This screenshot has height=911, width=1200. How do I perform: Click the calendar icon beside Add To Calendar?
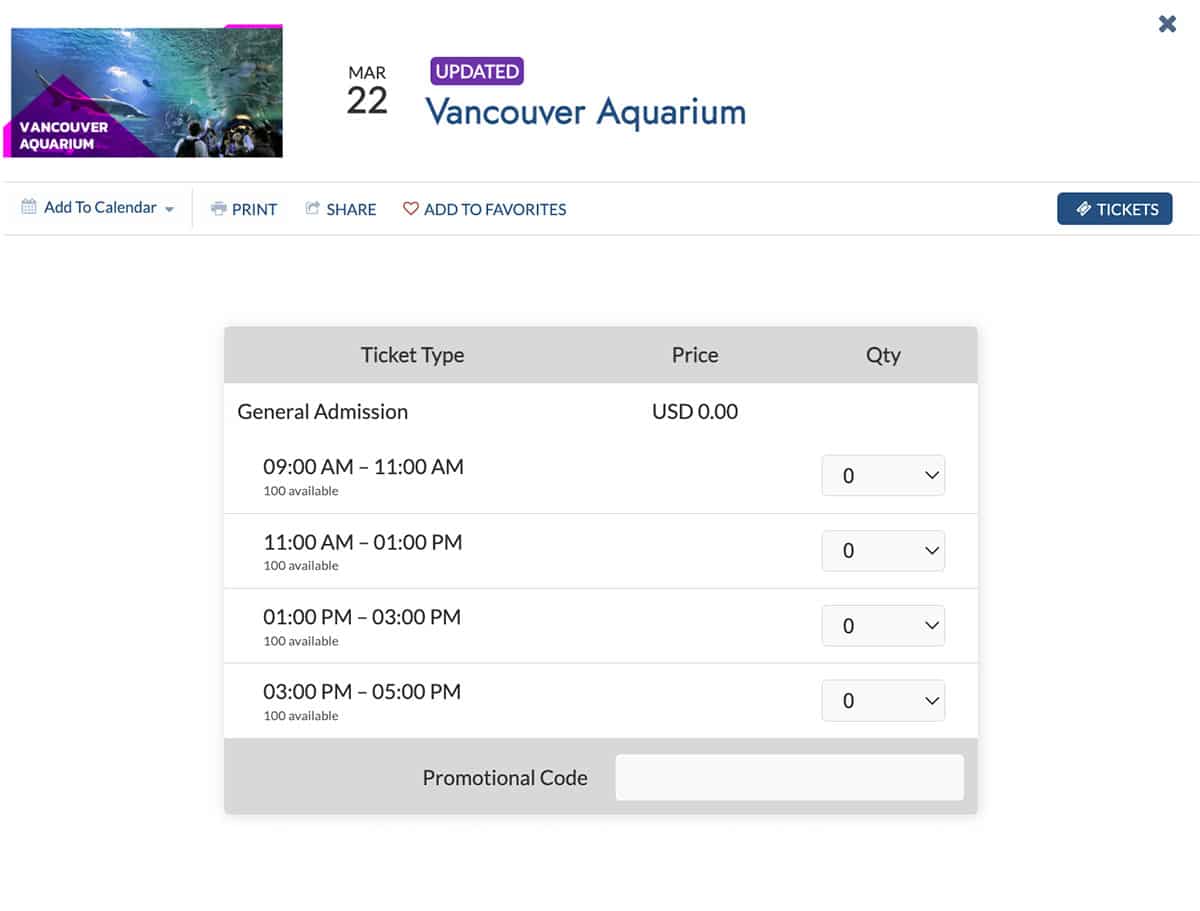30,207
